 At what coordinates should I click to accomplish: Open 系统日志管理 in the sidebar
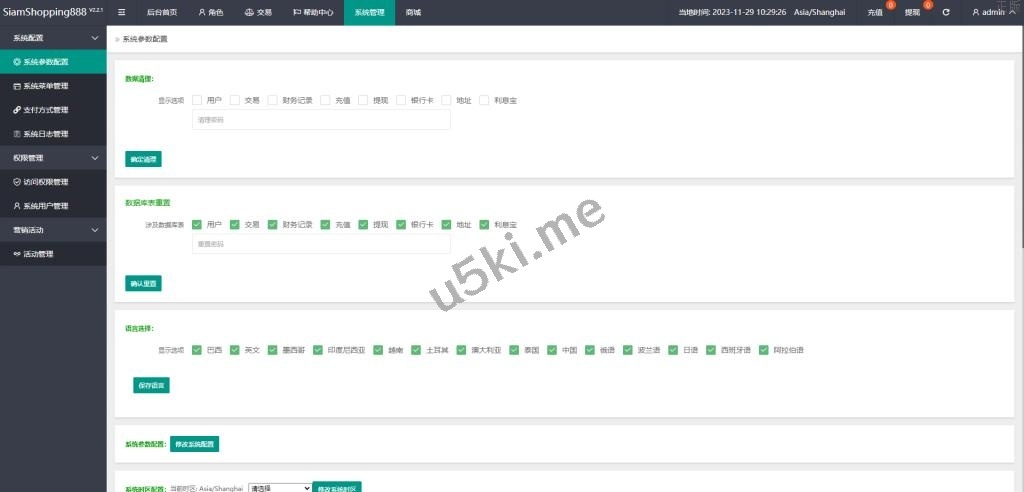(x=46, y=134)
